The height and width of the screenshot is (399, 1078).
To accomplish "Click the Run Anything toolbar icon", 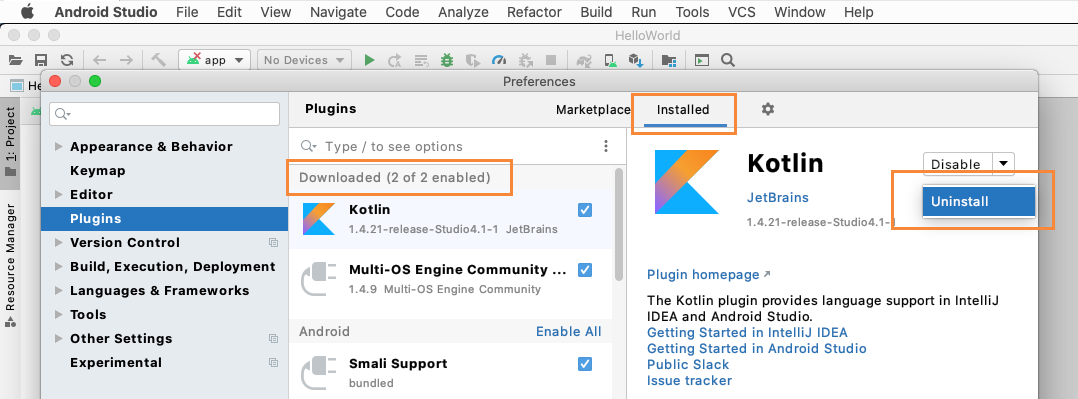I will pos(701,61).
